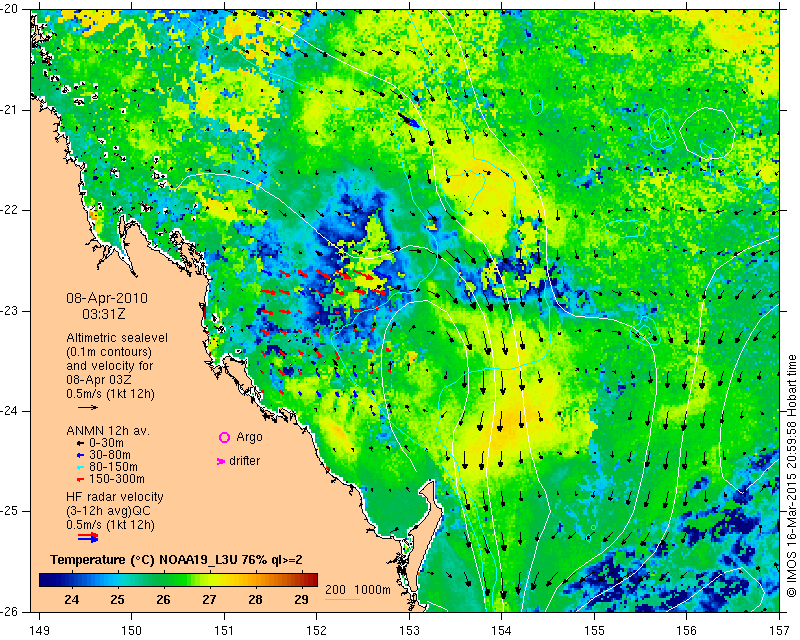The height and width of the screenshot is (640, 800).
Task: Click the longitude axis label 155
Action: point(594,631)
